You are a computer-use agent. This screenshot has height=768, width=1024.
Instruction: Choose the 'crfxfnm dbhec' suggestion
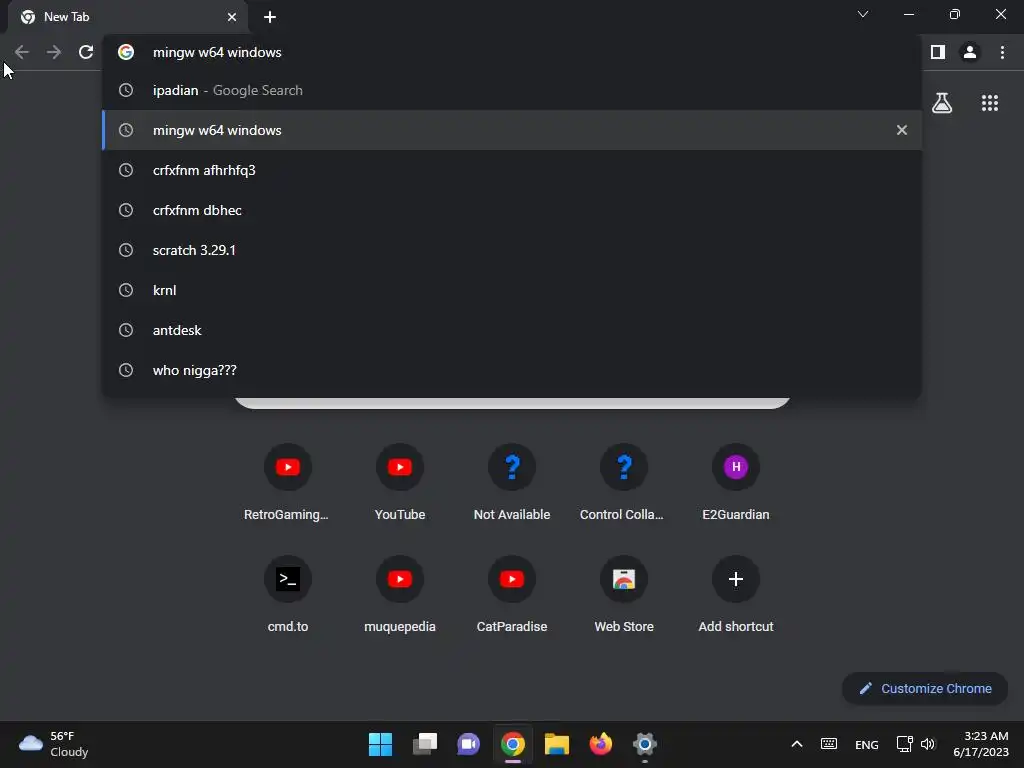512,210
